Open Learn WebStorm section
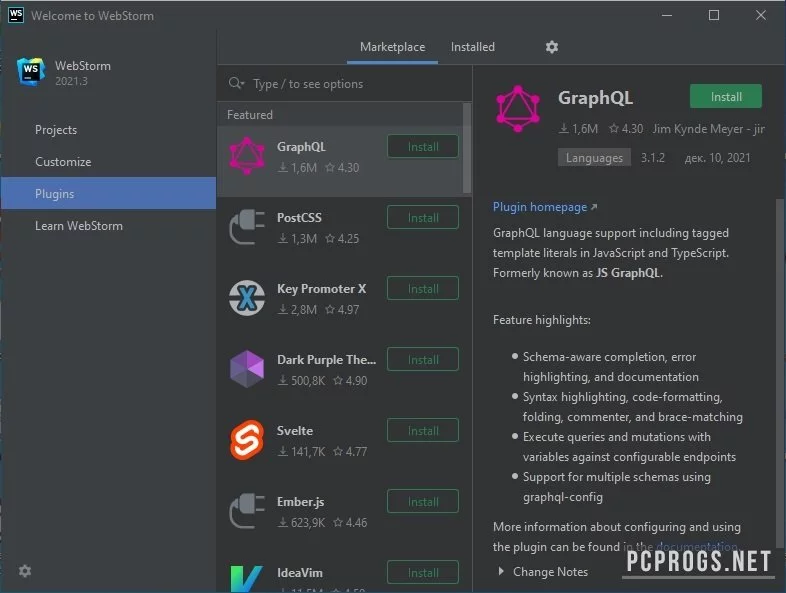Image resolution: width=786 pixels, height=593 pixels. click(x=108, y=226)
